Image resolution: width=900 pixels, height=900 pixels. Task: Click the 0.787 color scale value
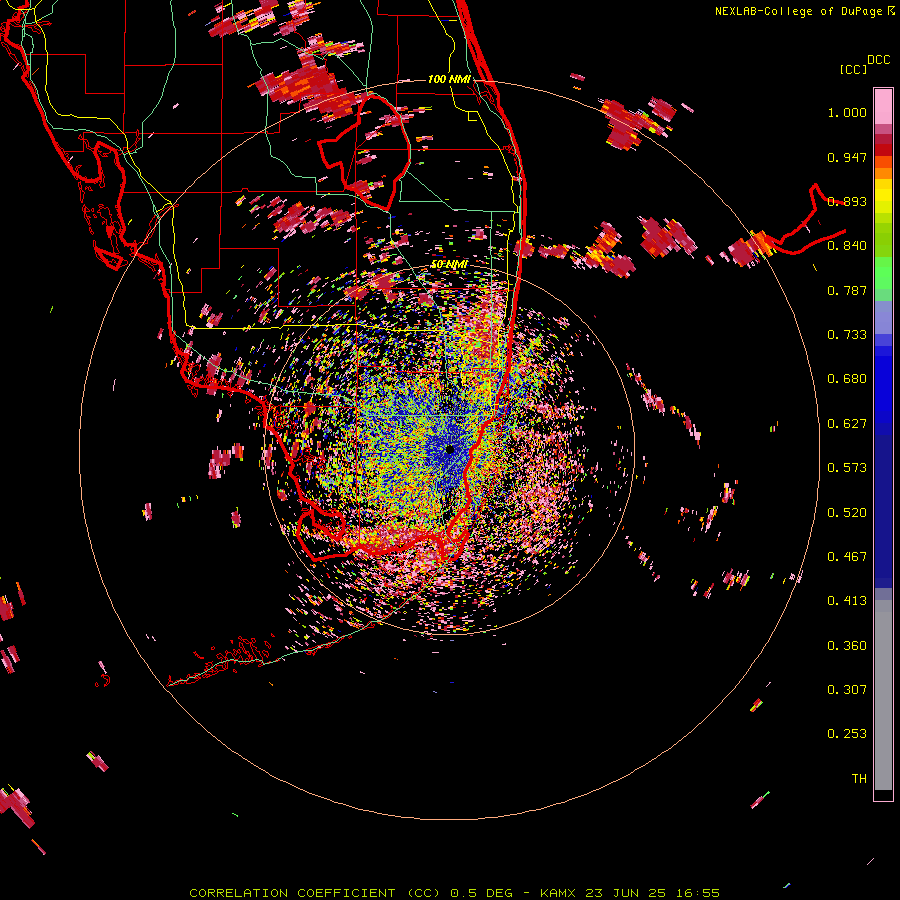tap(847, 290)
